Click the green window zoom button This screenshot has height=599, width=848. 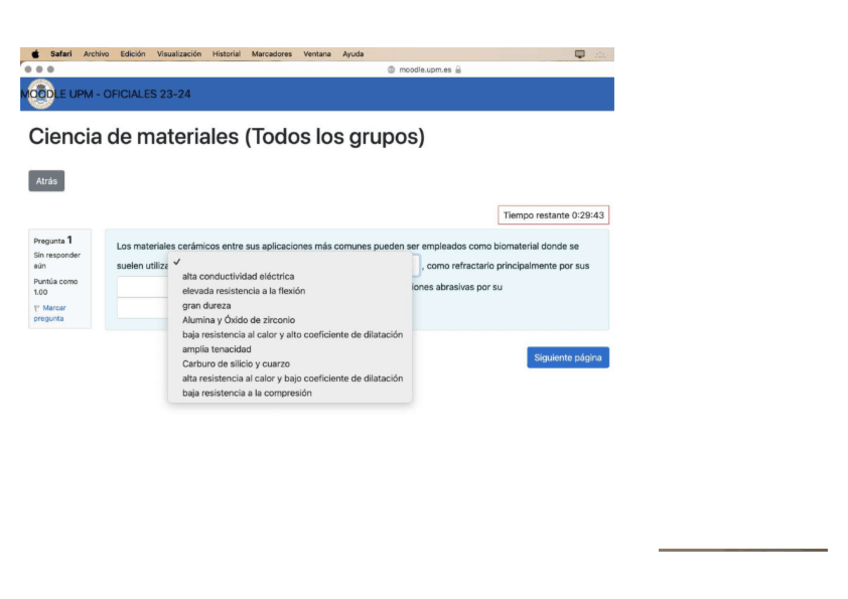click(x=50, y=69)
